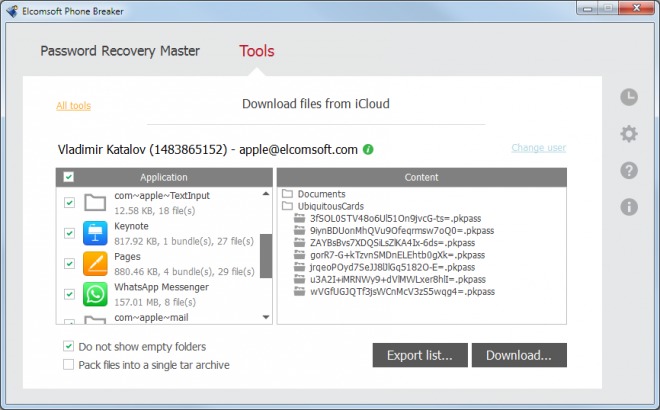Close the Elcomsoft Phone Breaker window
Viewport: 660px width, 410px height.
click(x=637, y=8)
